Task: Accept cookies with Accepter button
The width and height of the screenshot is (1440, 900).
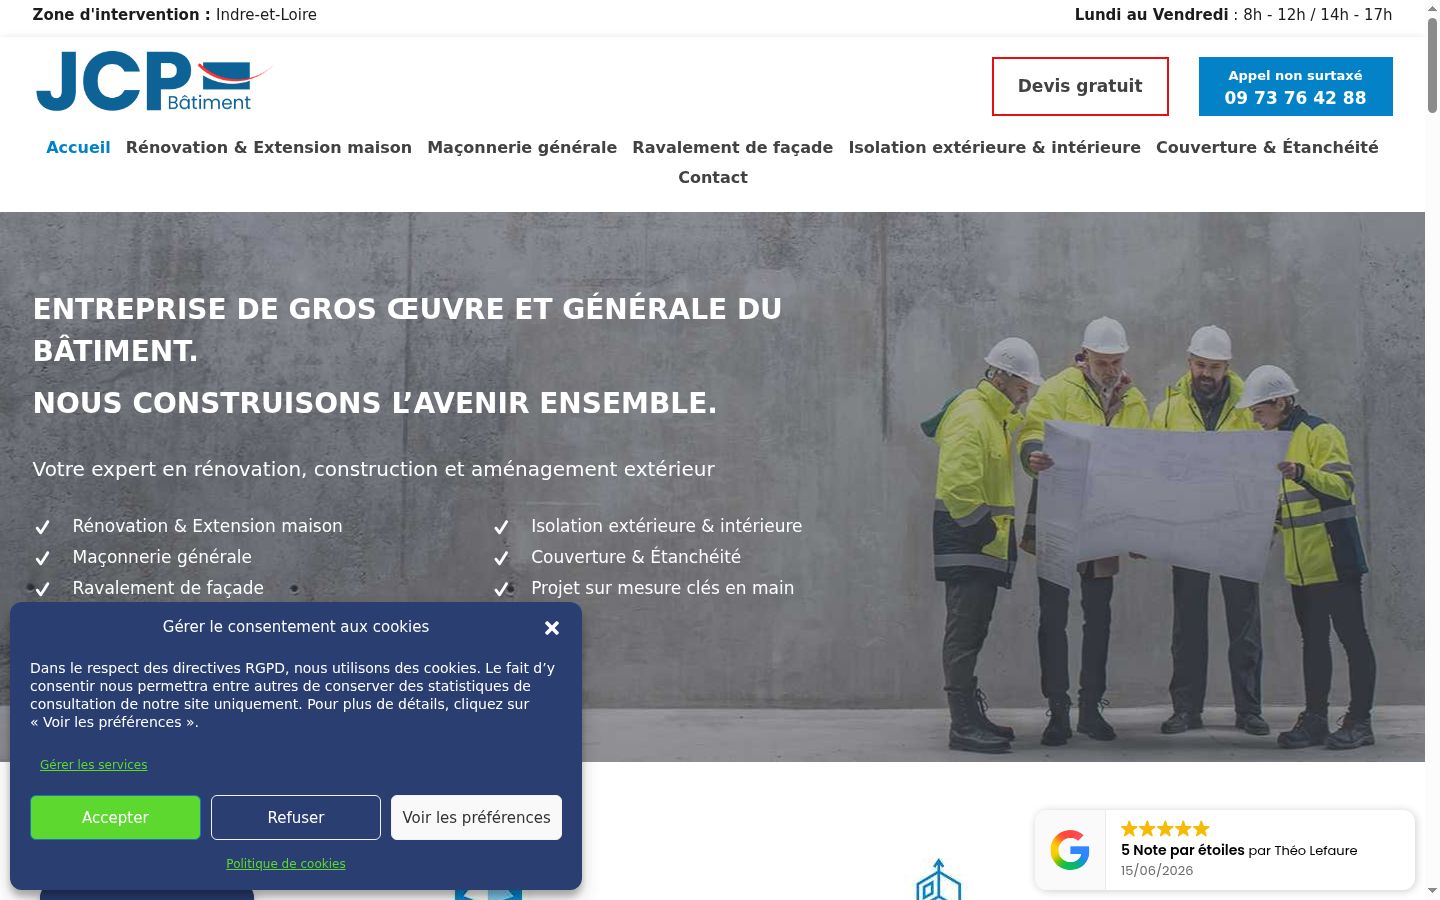Action: tap(115, 817)
